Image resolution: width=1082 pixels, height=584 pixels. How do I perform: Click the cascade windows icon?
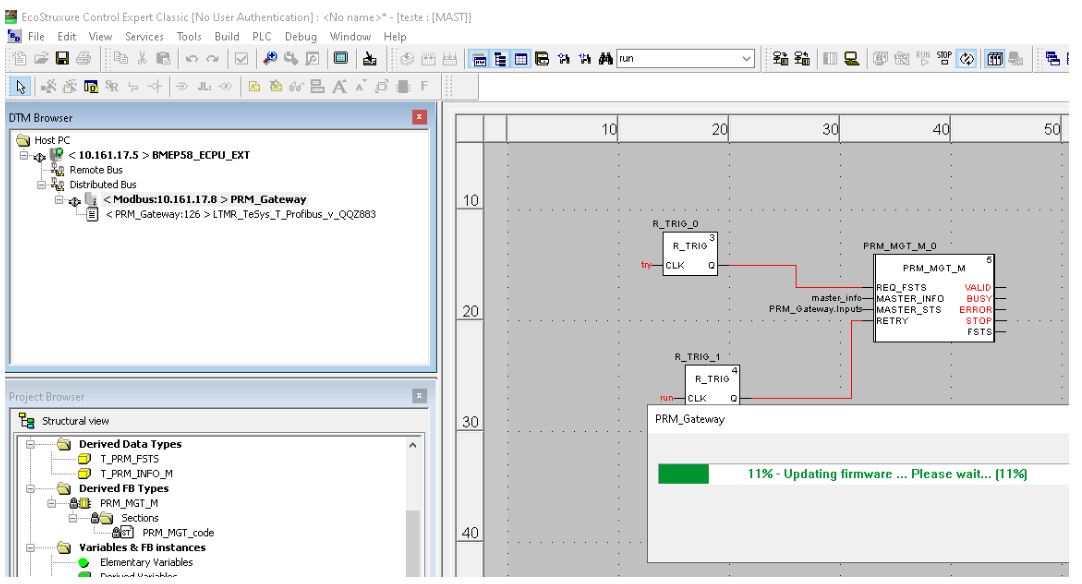coord(1052,59)
